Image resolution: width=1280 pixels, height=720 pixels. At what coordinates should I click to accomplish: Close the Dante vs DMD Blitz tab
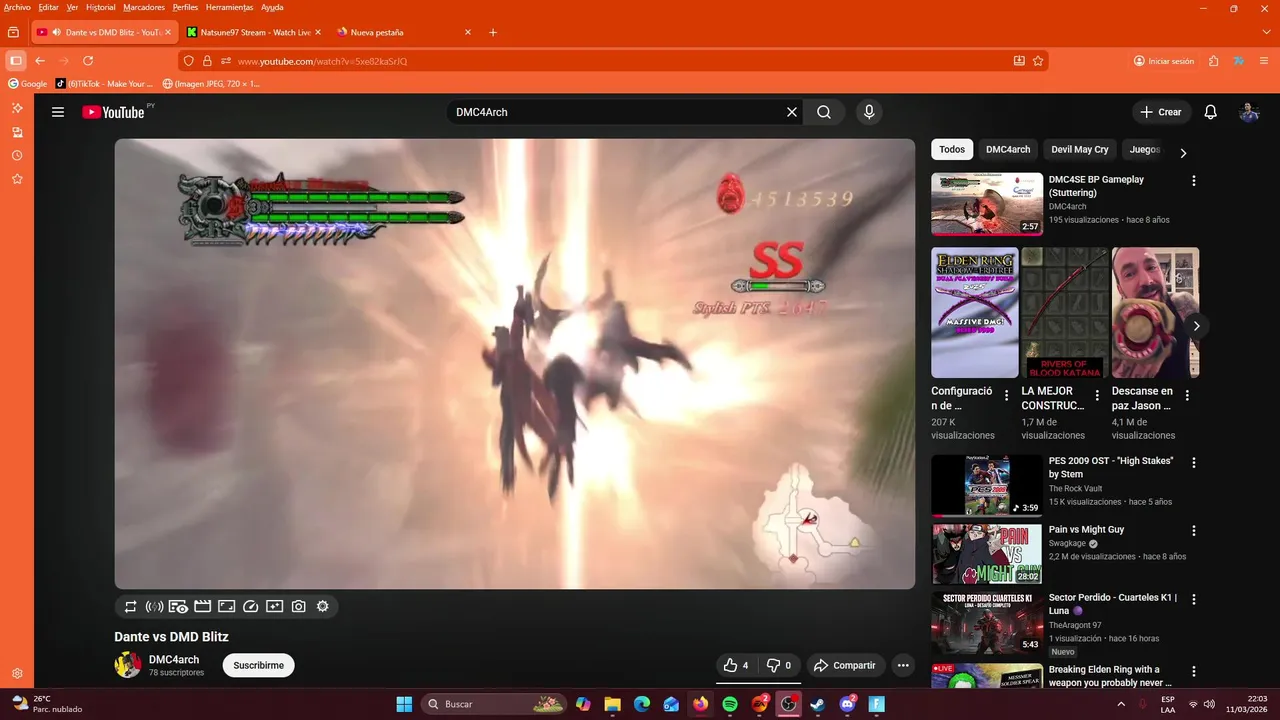(168, 32)
